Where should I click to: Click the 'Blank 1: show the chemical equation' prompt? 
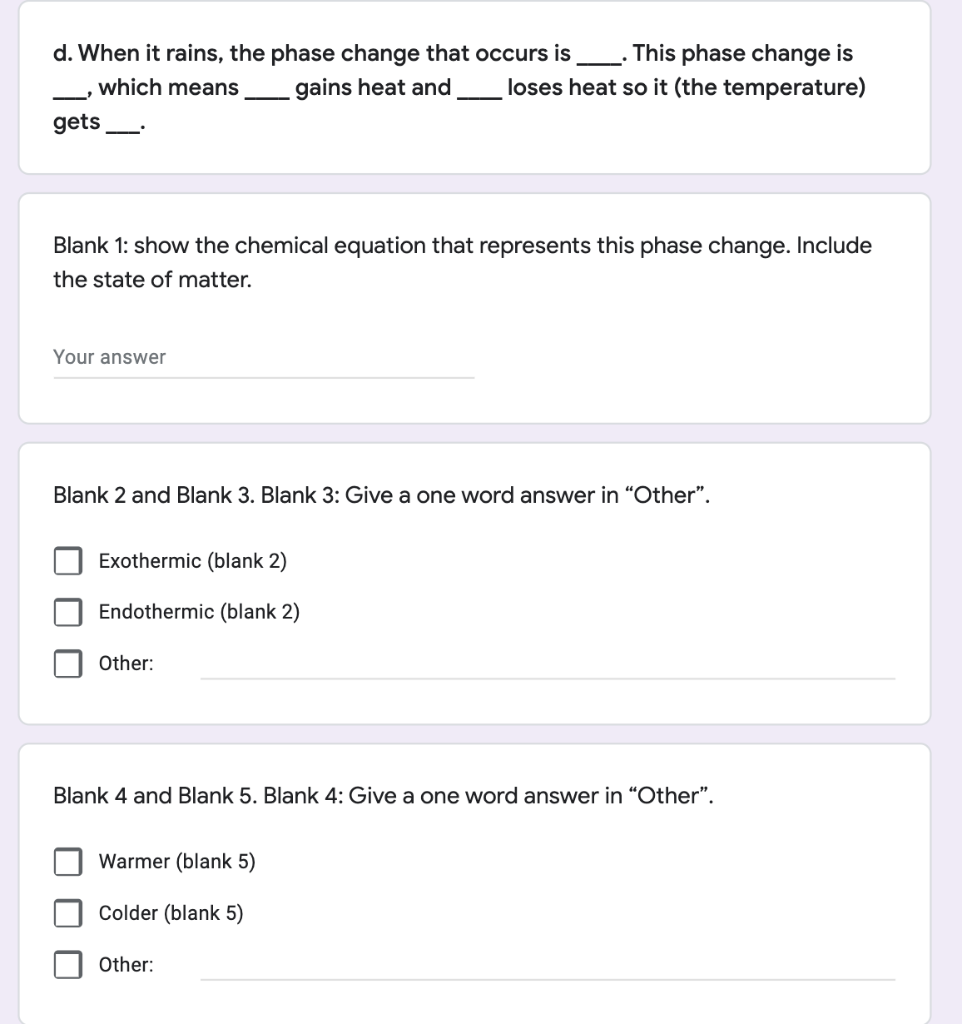point(462,246)
